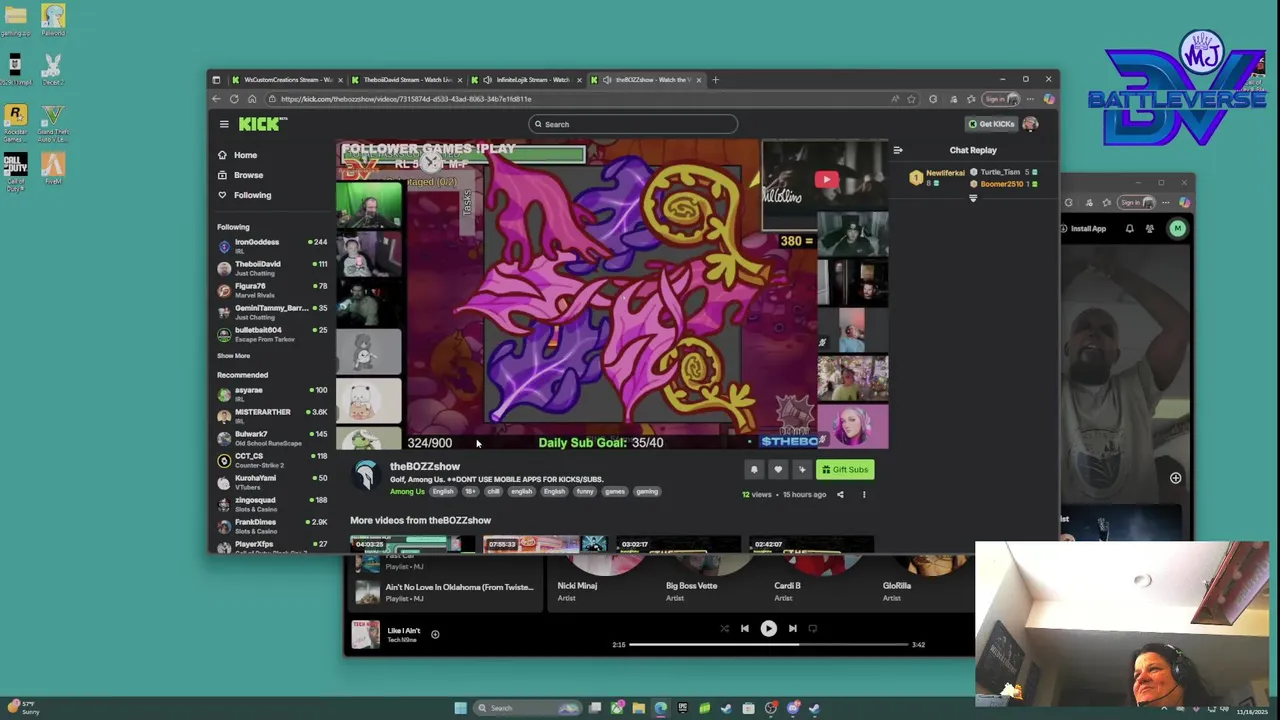
Task: Click the subscribe star button
Action: tap(802, 469)
